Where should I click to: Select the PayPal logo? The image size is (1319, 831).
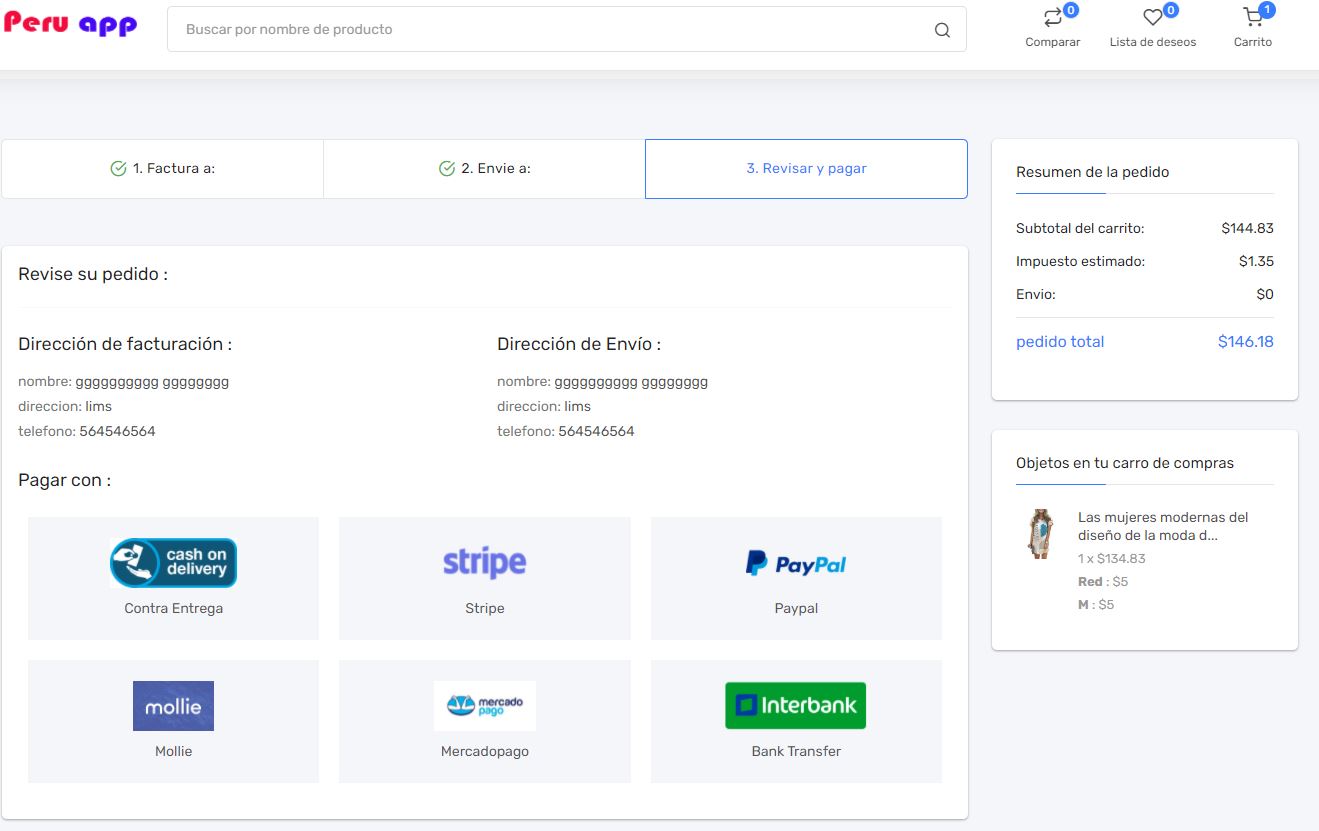[796, 564]
